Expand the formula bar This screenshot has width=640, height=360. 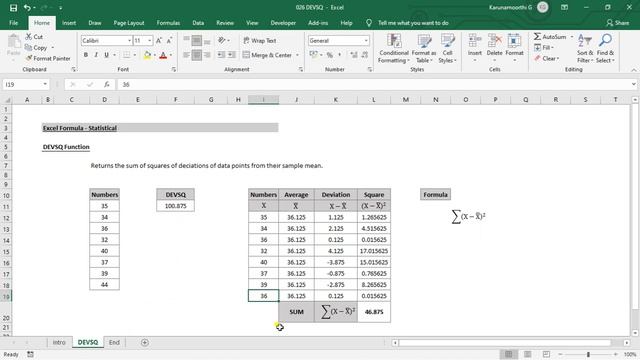(x=633, y=84)
